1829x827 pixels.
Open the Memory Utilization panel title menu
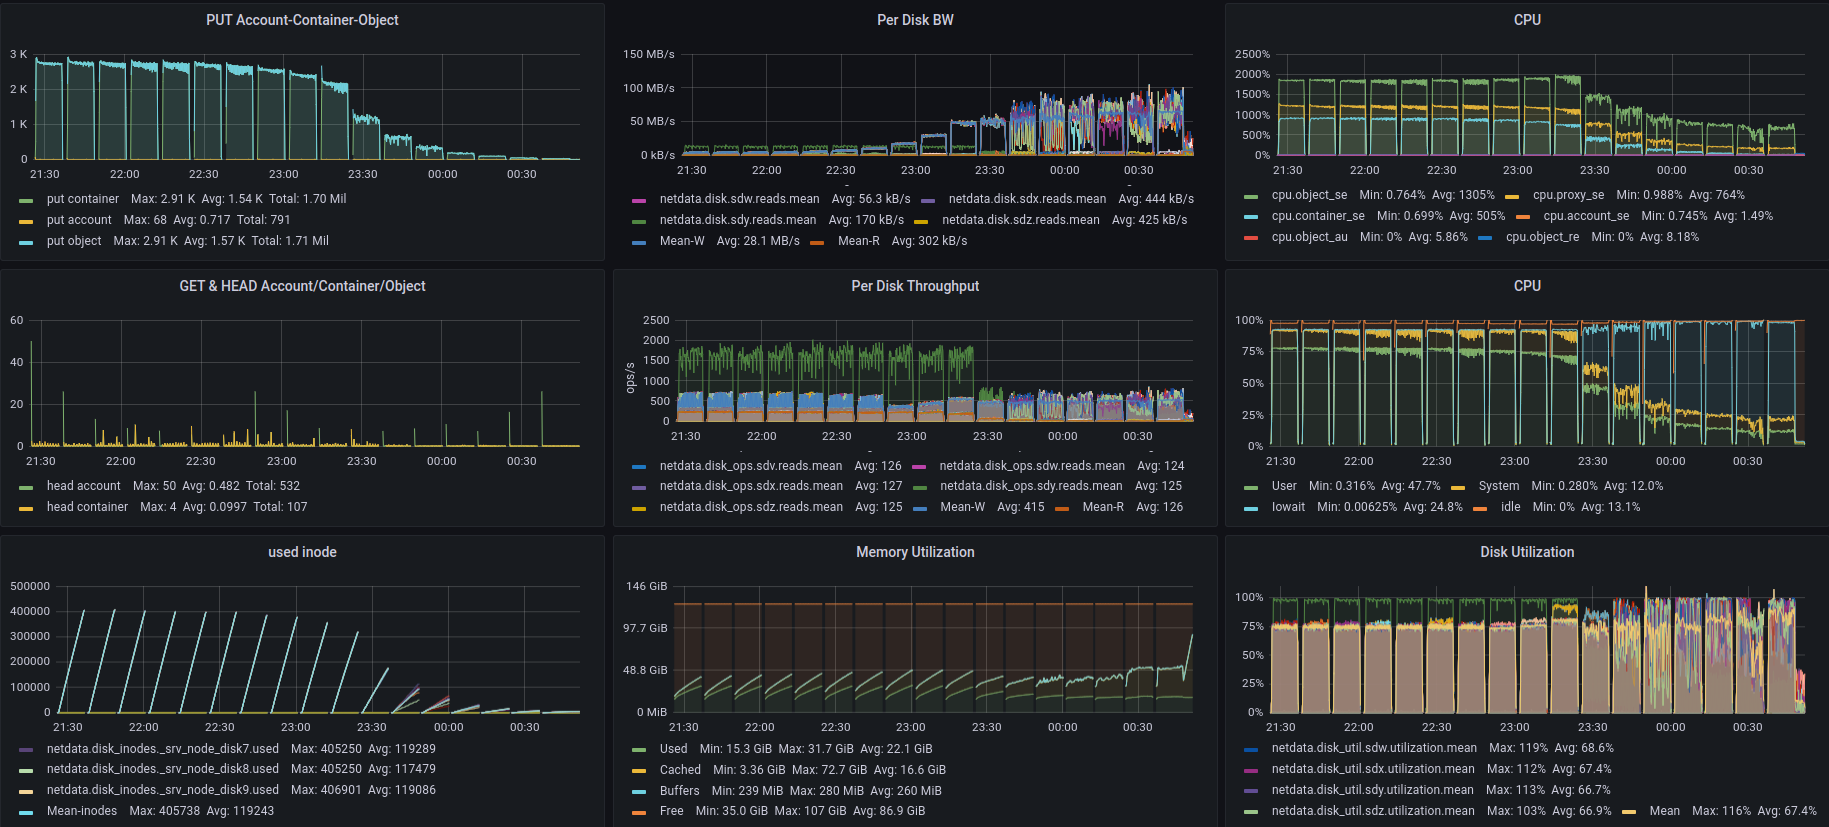coord(914,552)
